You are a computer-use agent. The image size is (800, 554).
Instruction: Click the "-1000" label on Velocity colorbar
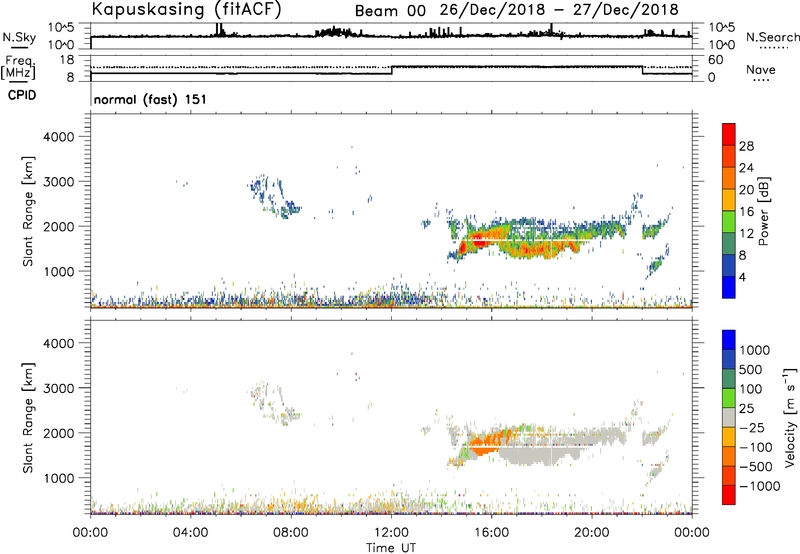tap(760, 486)
